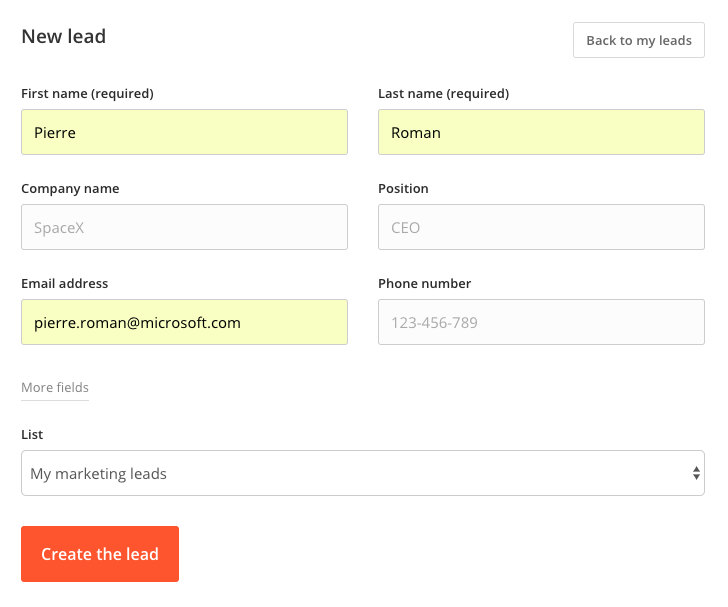This screenshot has height=607, width=728.
Task: Click the Email address label
Action: (x=65, y=283)
